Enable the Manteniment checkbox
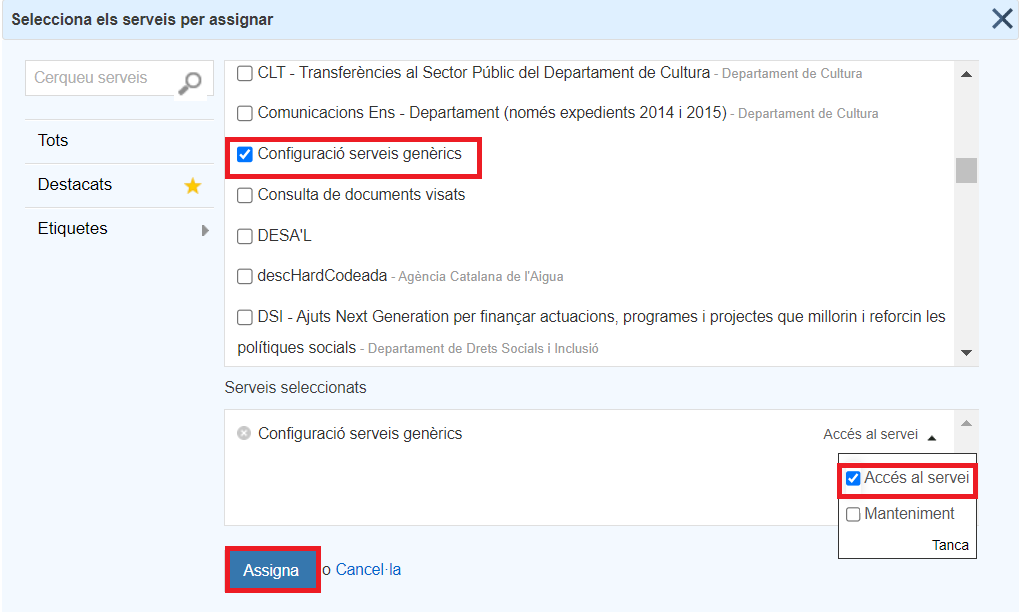 pyautogui.click(x=853, y=514)
